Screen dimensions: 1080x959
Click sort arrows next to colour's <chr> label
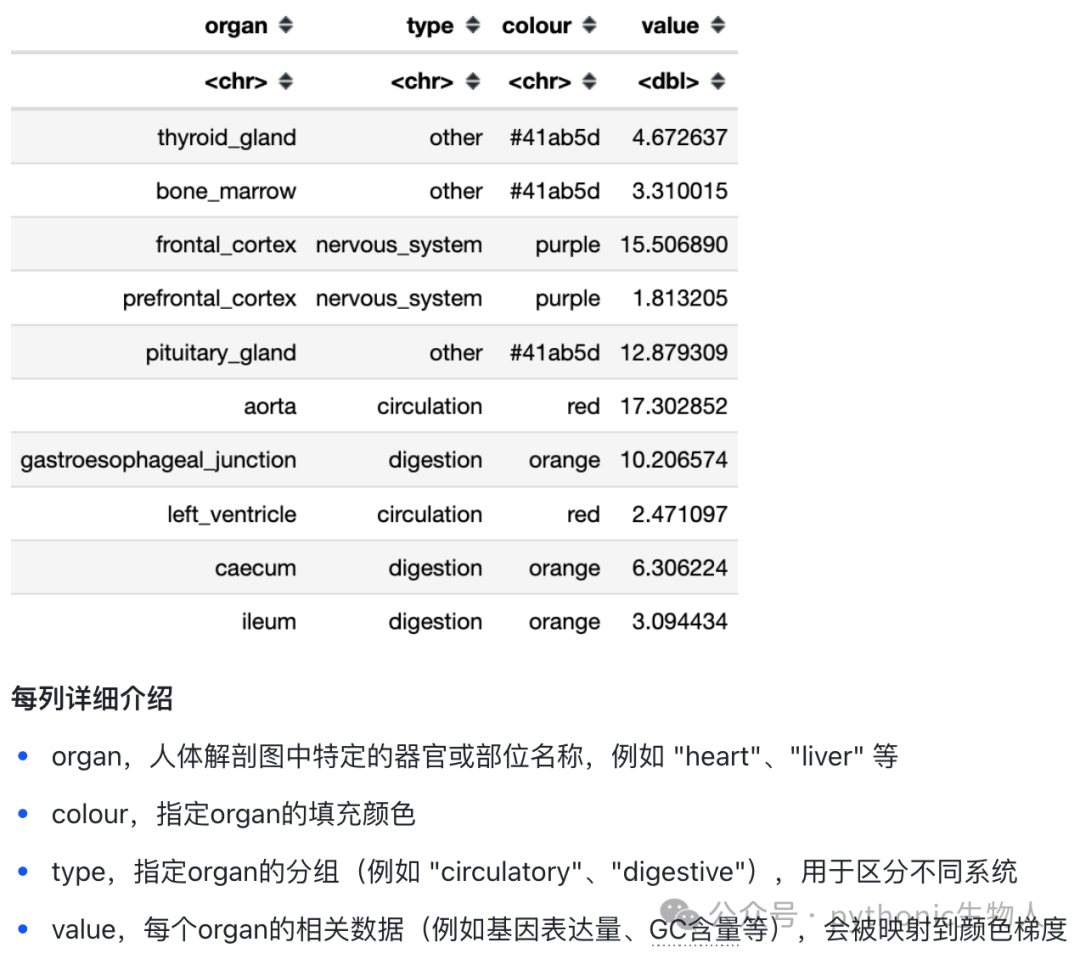pos(589,81)
